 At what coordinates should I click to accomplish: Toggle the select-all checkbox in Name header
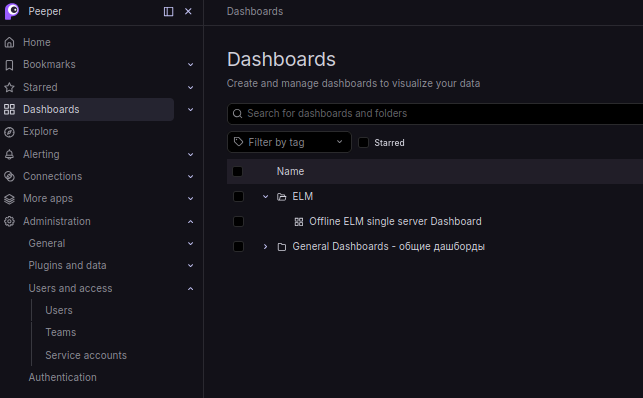tap(237, 171)
